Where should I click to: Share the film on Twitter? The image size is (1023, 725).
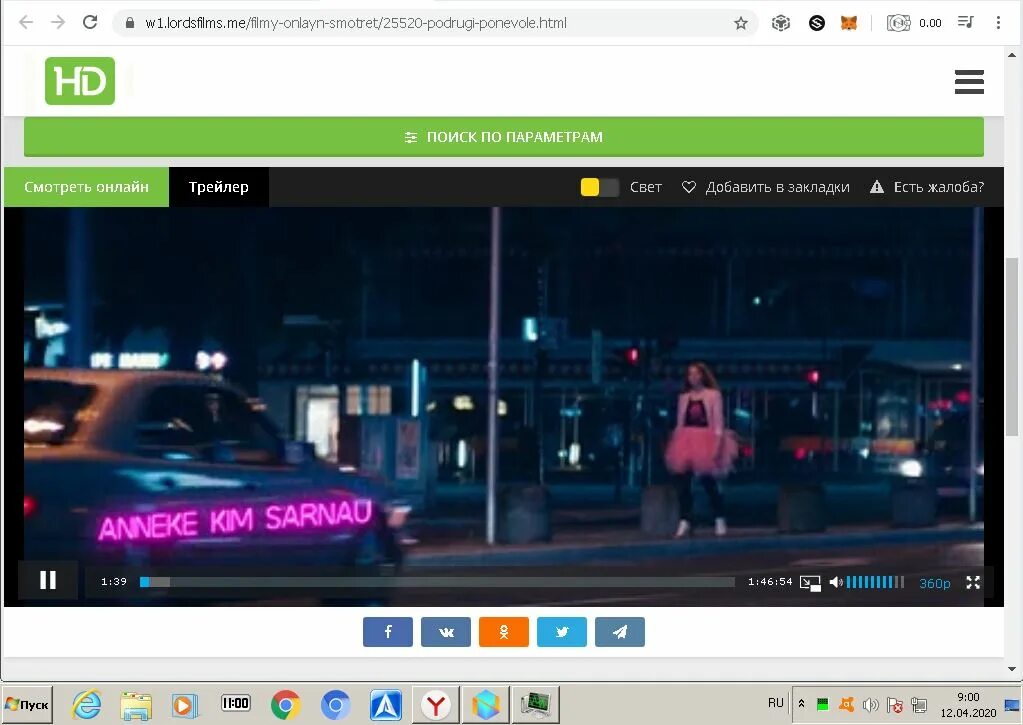click(x=562, y=632)
